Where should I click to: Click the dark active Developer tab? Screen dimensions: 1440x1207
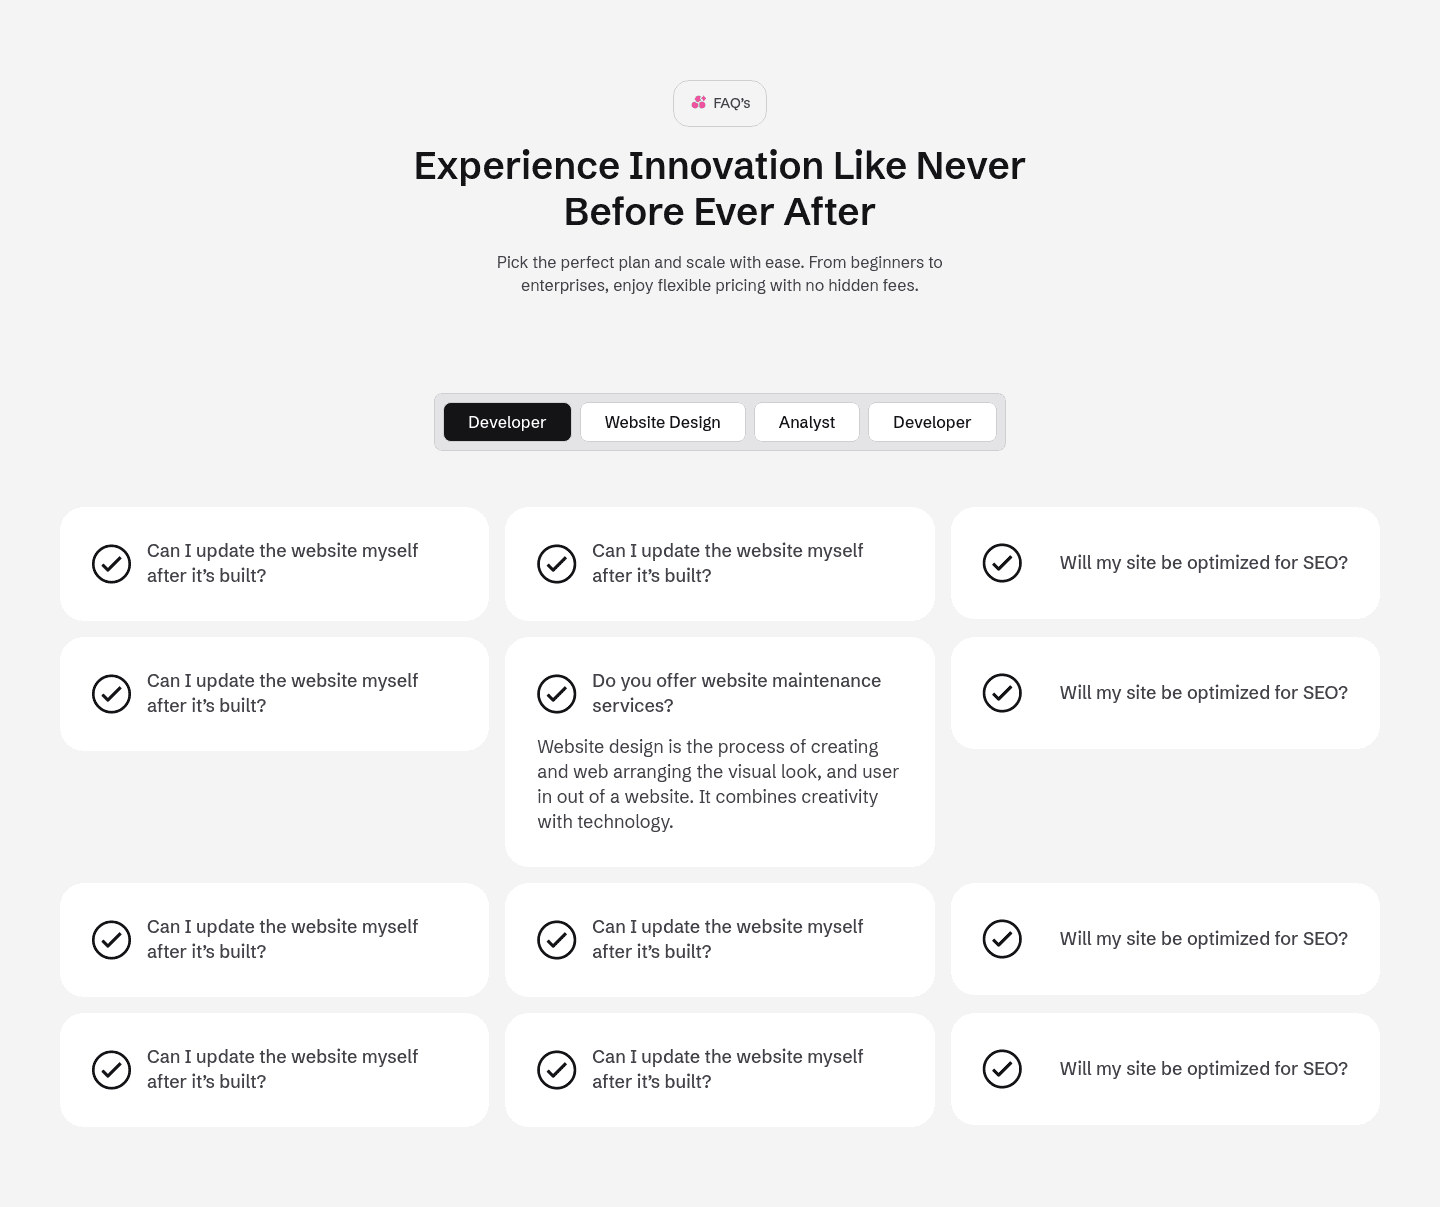click(507, 422)
